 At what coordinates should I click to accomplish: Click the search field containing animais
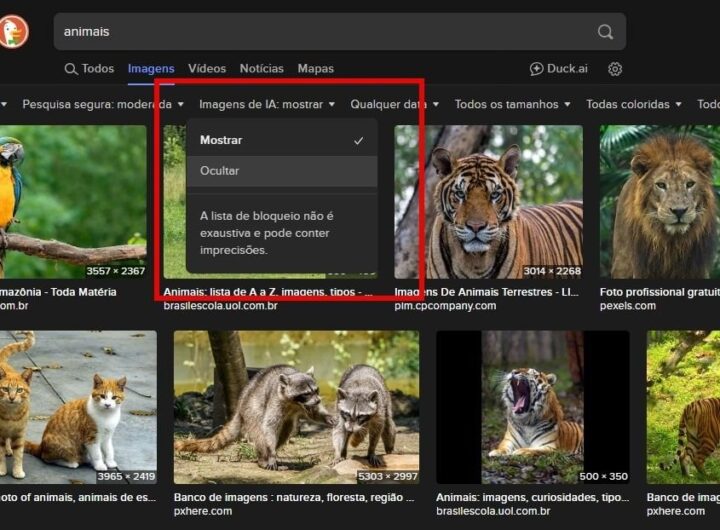click(320, 32)
